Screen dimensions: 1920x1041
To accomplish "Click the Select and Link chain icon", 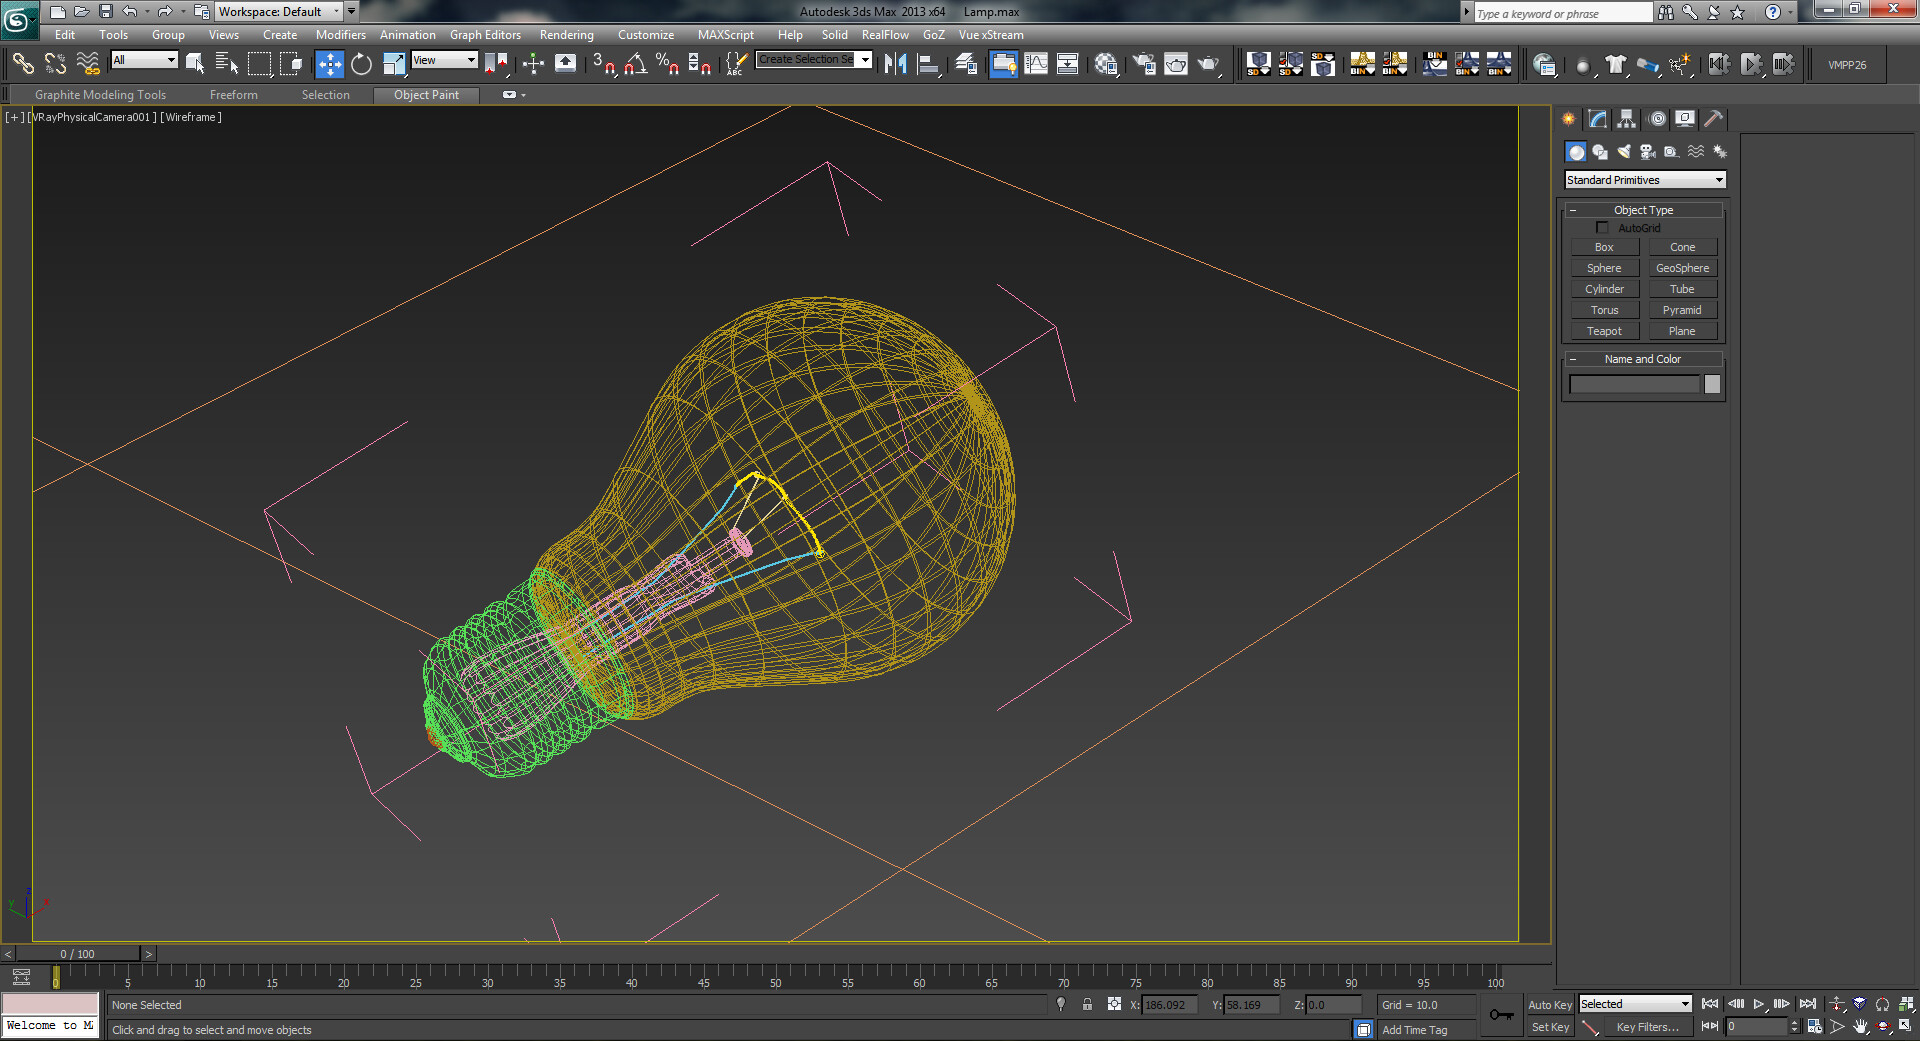I will (x=22, y=65).
